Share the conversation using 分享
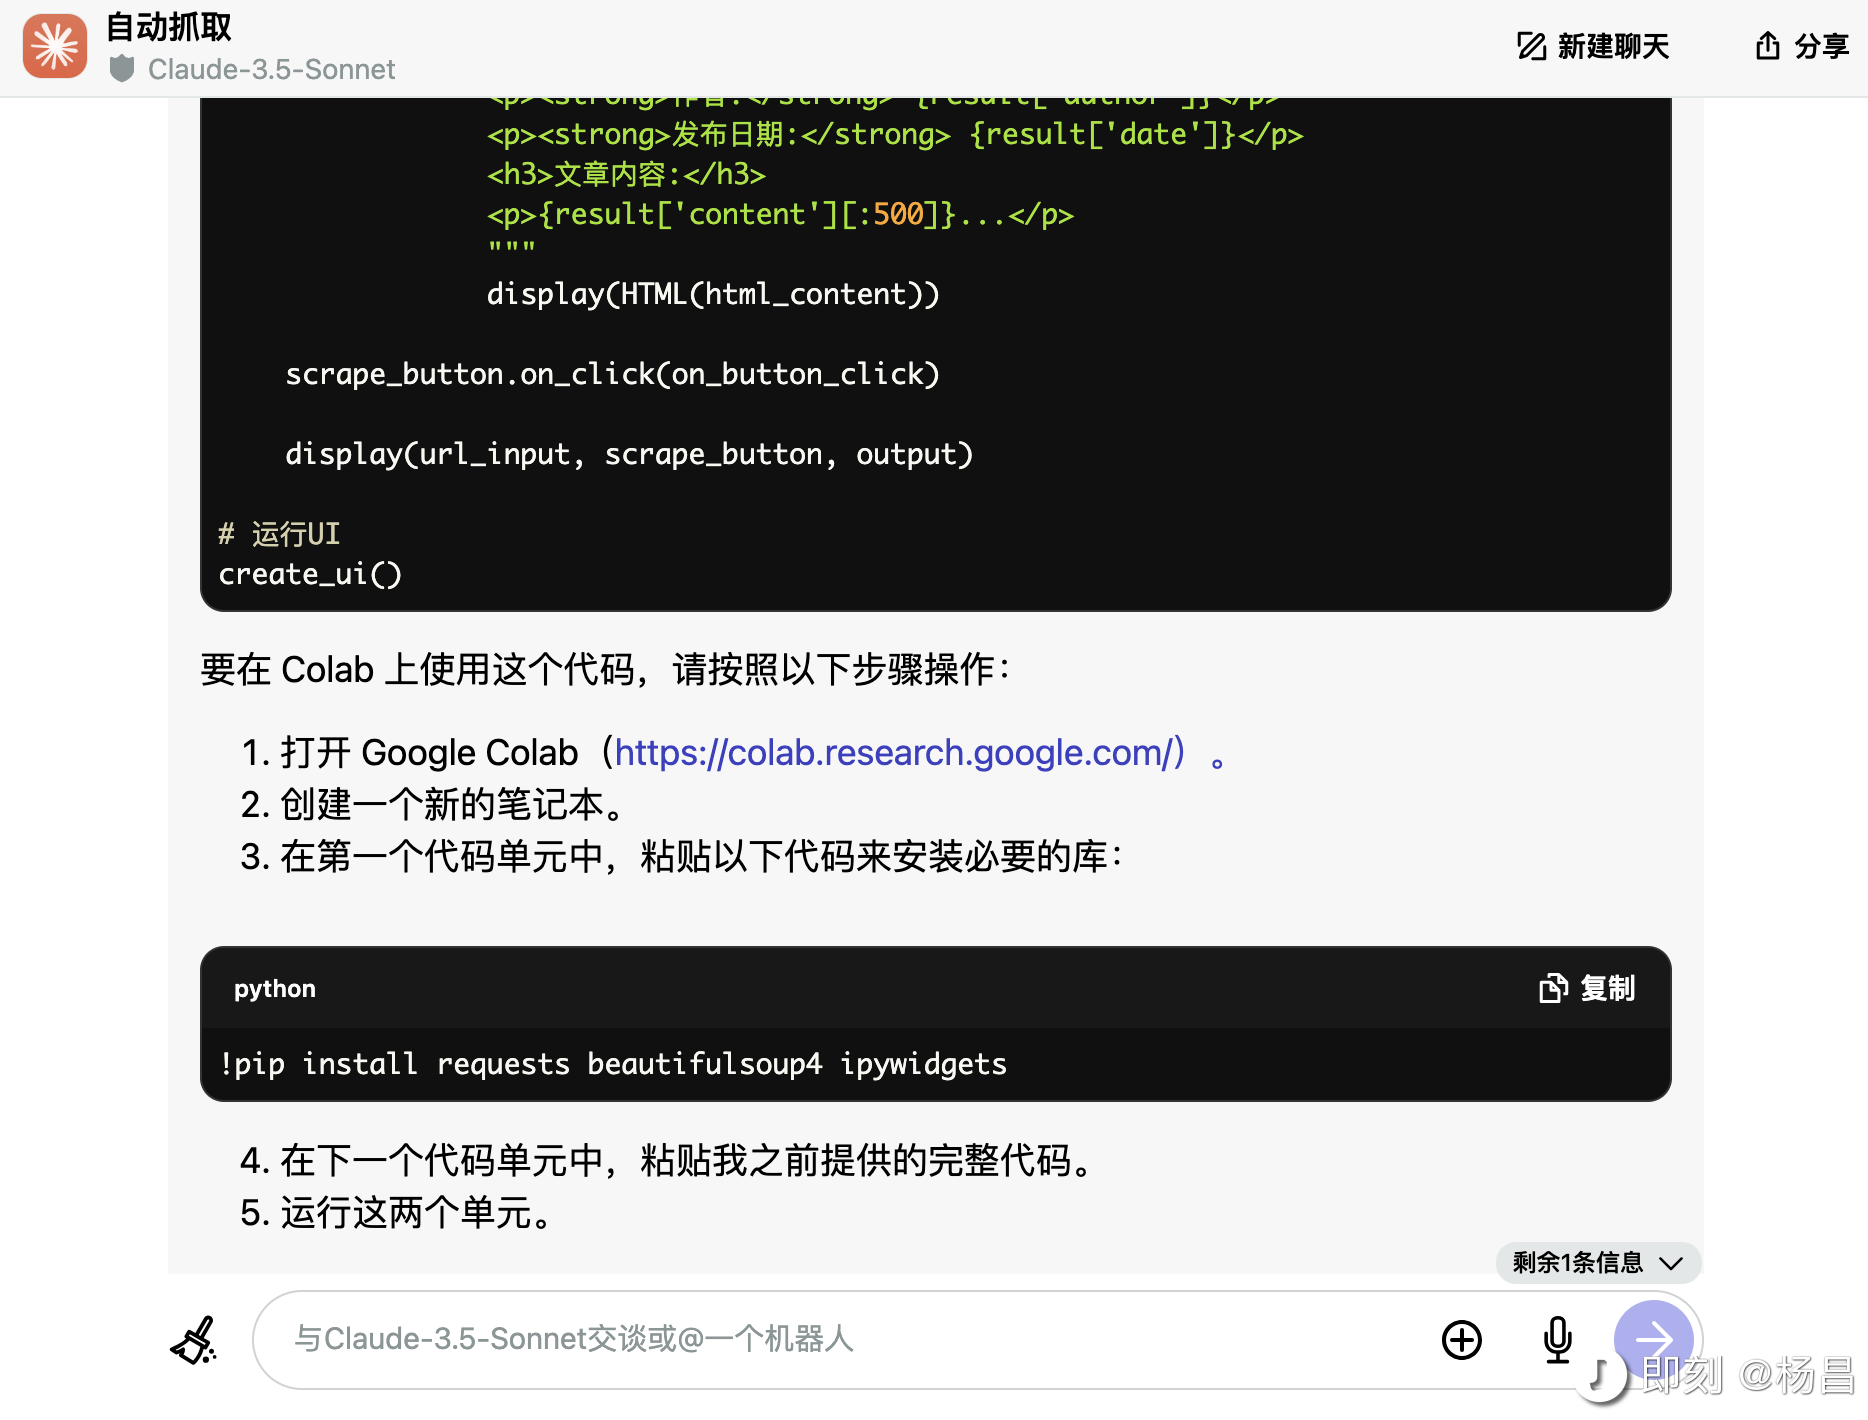This screenshot has height=1420, width=1868. (1824, 46)
